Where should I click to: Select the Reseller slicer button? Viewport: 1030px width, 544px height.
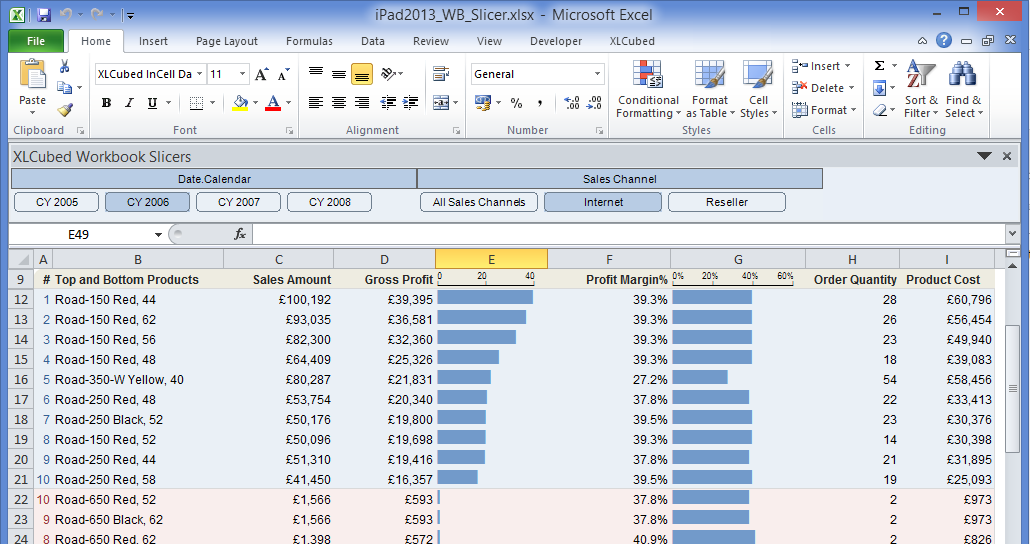pos(727,202)
